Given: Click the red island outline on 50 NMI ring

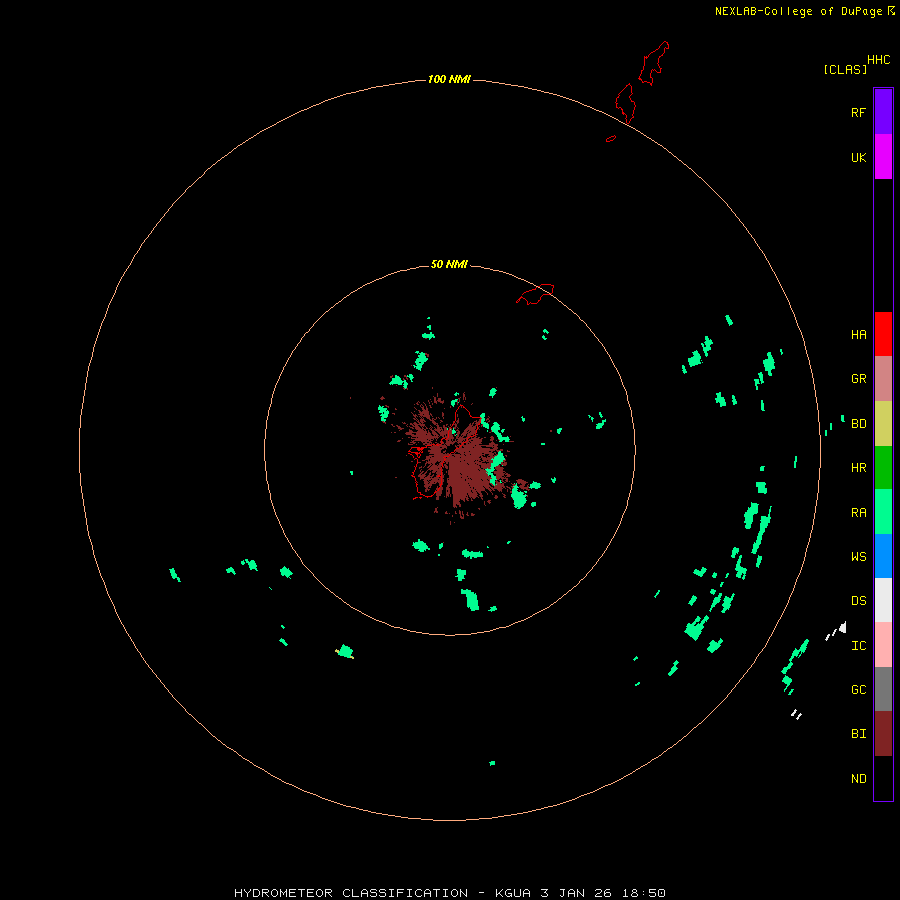Looking at the screenshot, I should tap(535, 294).
